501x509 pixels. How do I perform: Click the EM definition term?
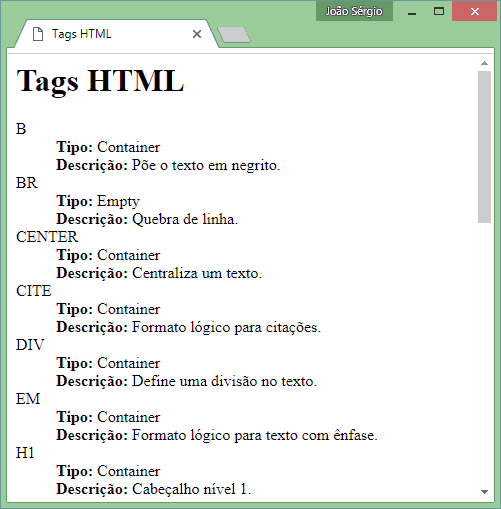28,399
